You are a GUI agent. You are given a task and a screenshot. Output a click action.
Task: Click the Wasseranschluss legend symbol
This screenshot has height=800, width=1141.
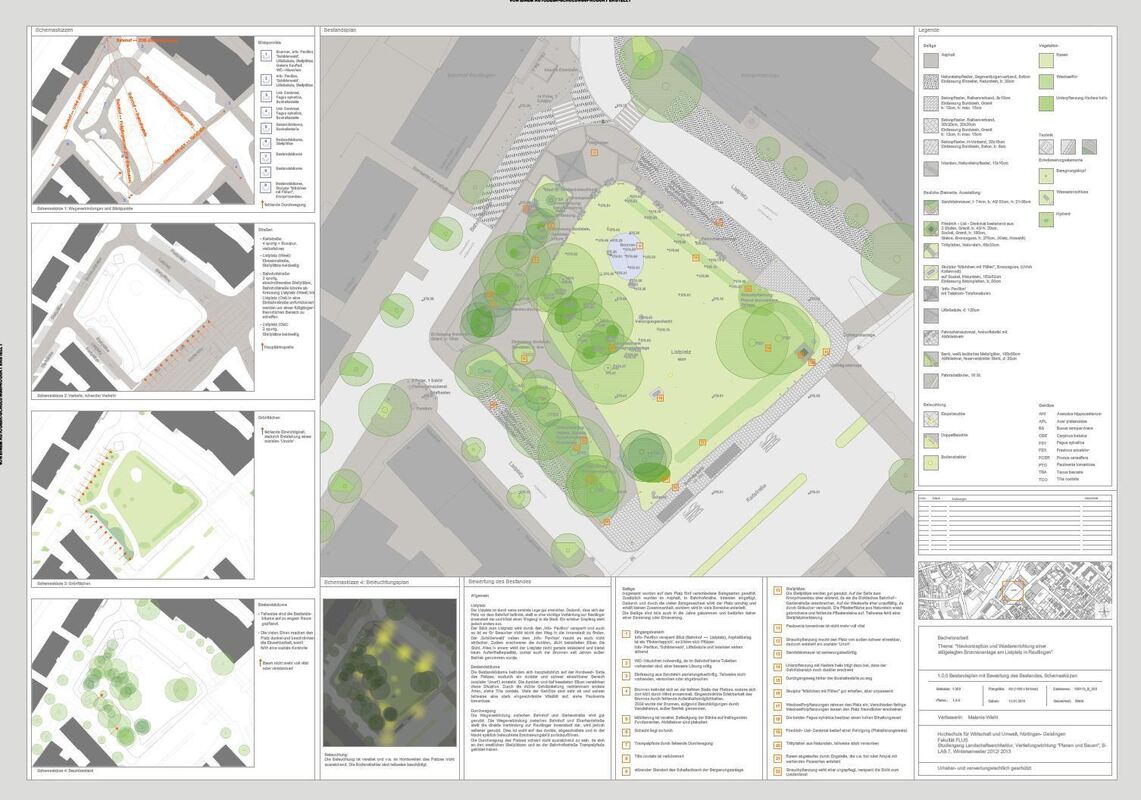pyautogui.click(x=1046, y=195)
